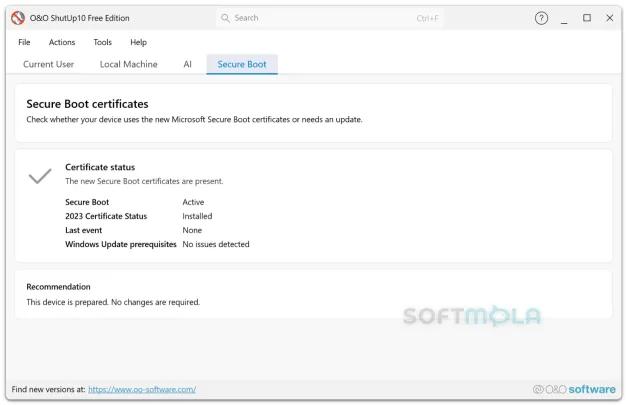Maximize the ShutUp10 window
The image size is (627, 405).
pyautogui.click(x=587, y=18)
